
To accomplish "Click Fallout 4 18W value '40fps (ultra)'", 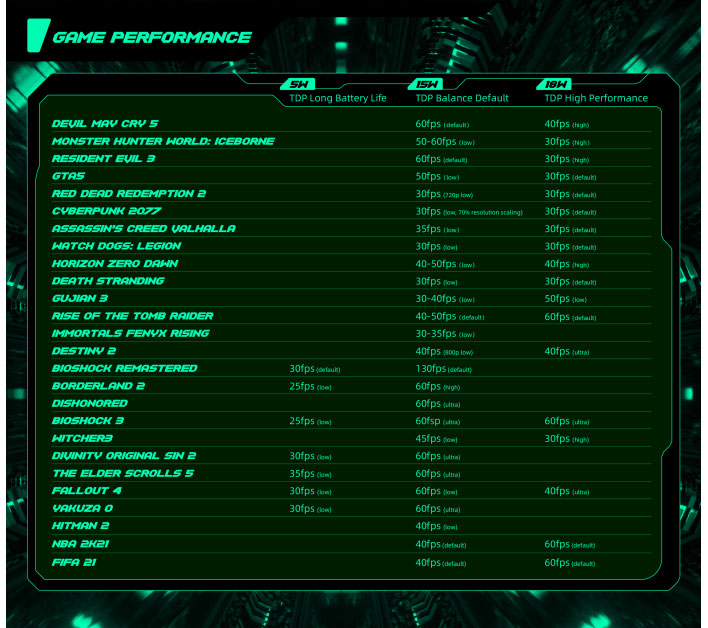I will (x=567, y=491).
